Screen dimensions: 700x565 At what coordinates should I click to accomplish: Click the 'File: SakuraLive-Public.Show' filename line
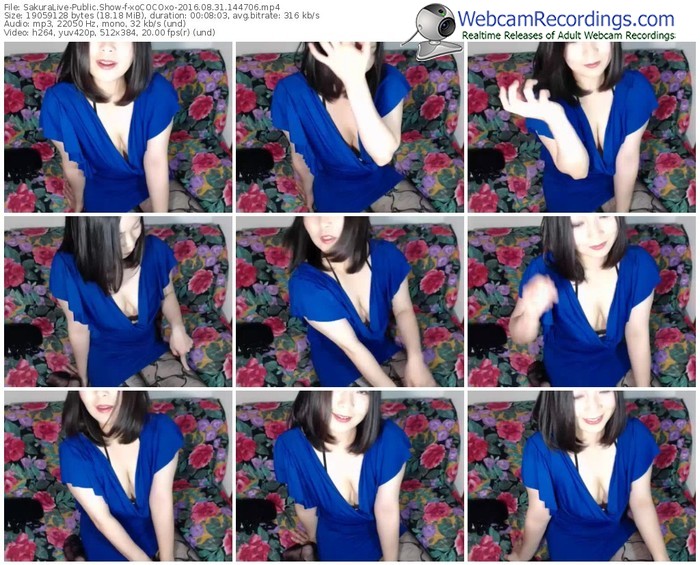[142, 7]
